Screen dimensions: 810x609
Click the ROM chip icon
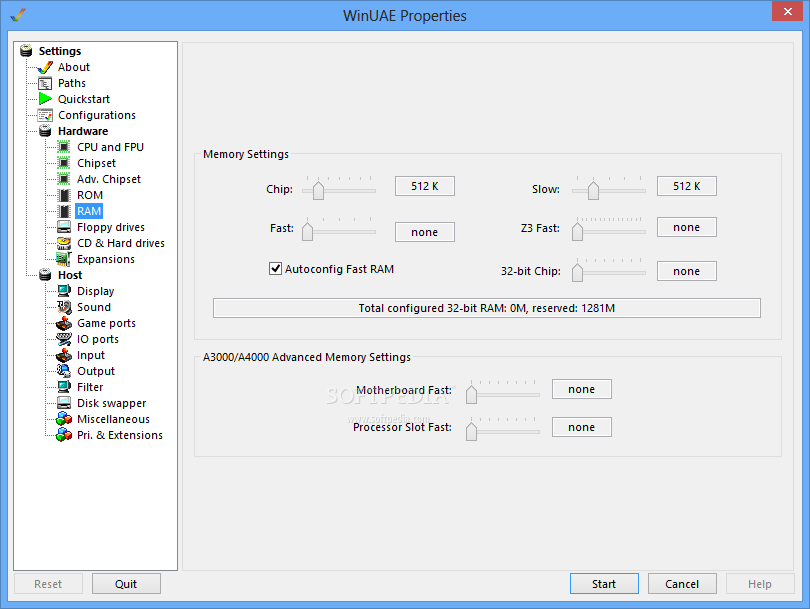(64, 195)
